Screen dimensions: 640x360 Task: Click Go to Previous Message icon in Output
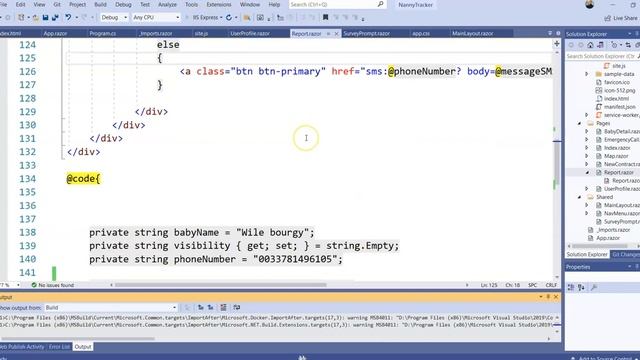(200, 307)
